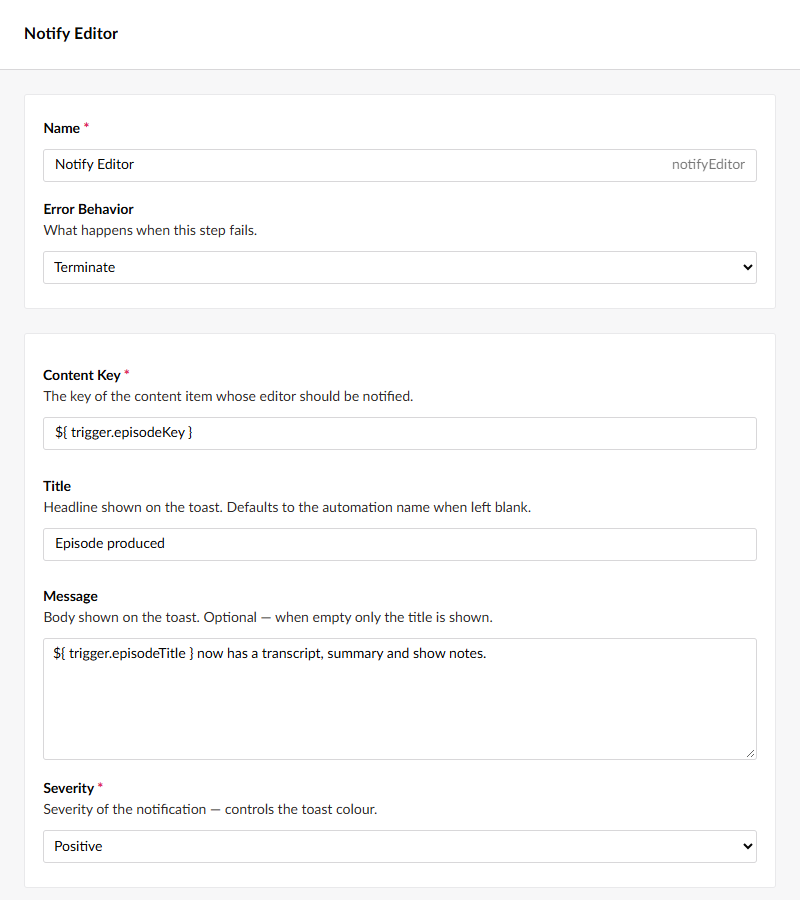Click the 'What happens when this step fails.' description

150,230
